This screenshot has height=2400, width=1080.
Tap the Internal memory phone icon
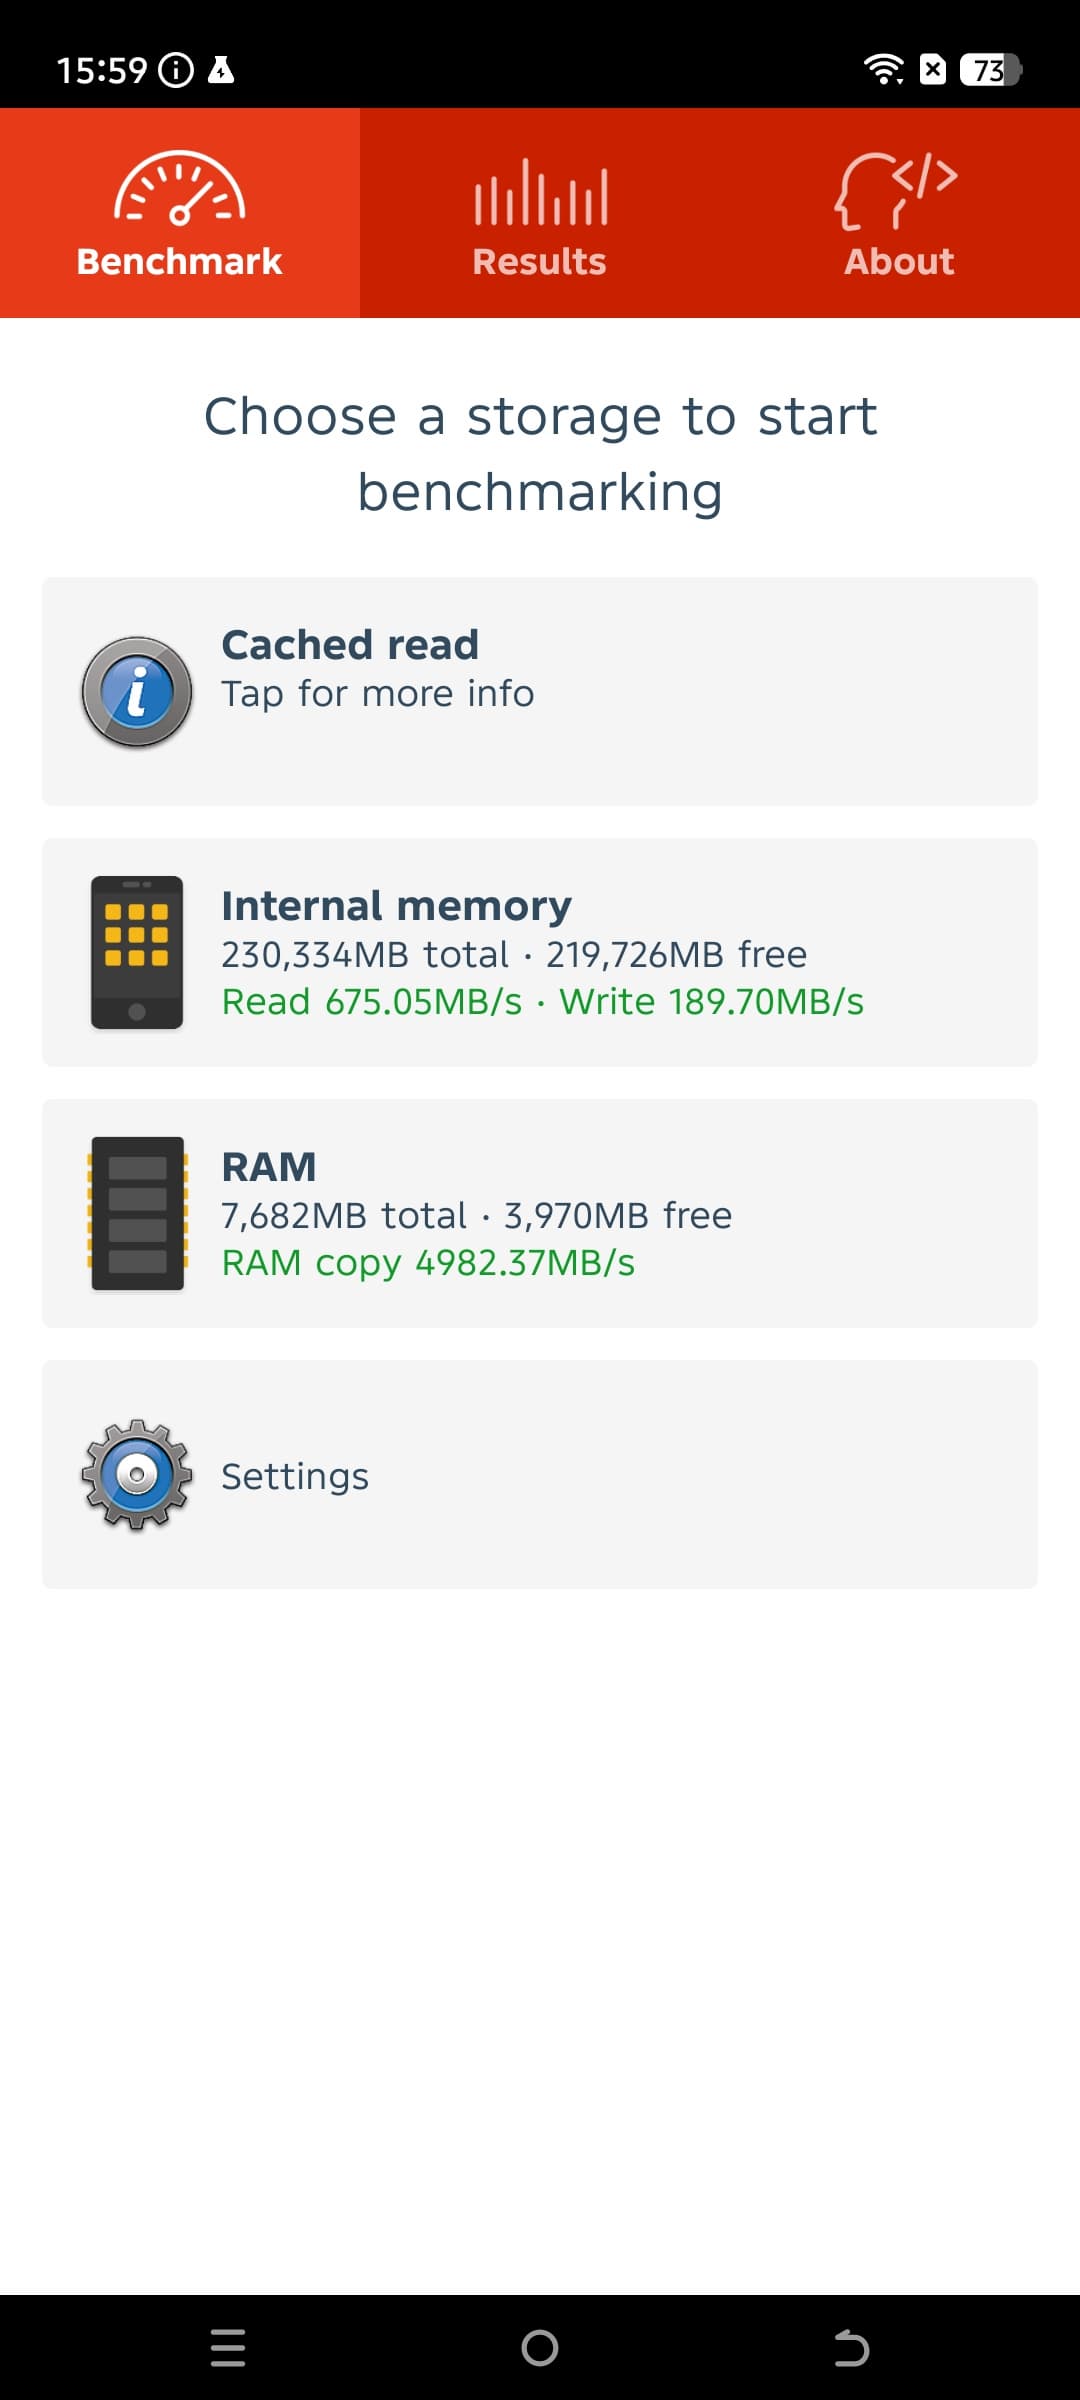click(x=137, y=952)
